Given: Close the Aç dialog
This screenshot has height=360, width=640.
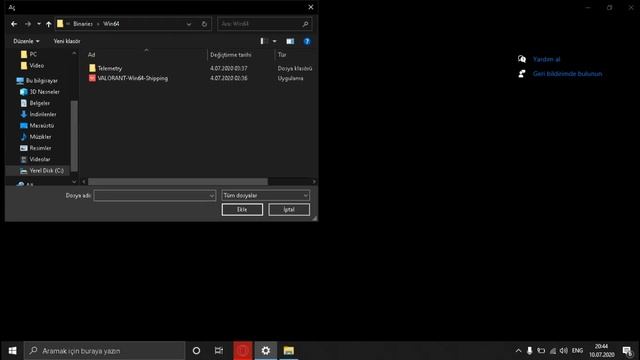Looking at the screenshot, I should click(311, 7).
